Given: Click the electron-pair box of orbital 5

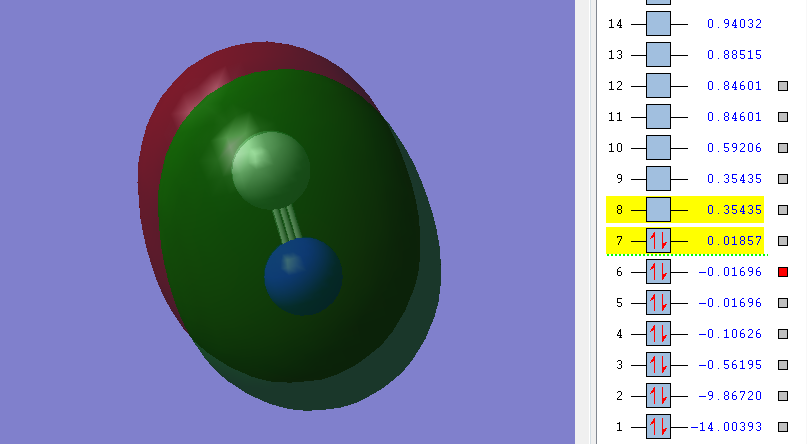Looking at the screenshot, I should coord(658,303).
